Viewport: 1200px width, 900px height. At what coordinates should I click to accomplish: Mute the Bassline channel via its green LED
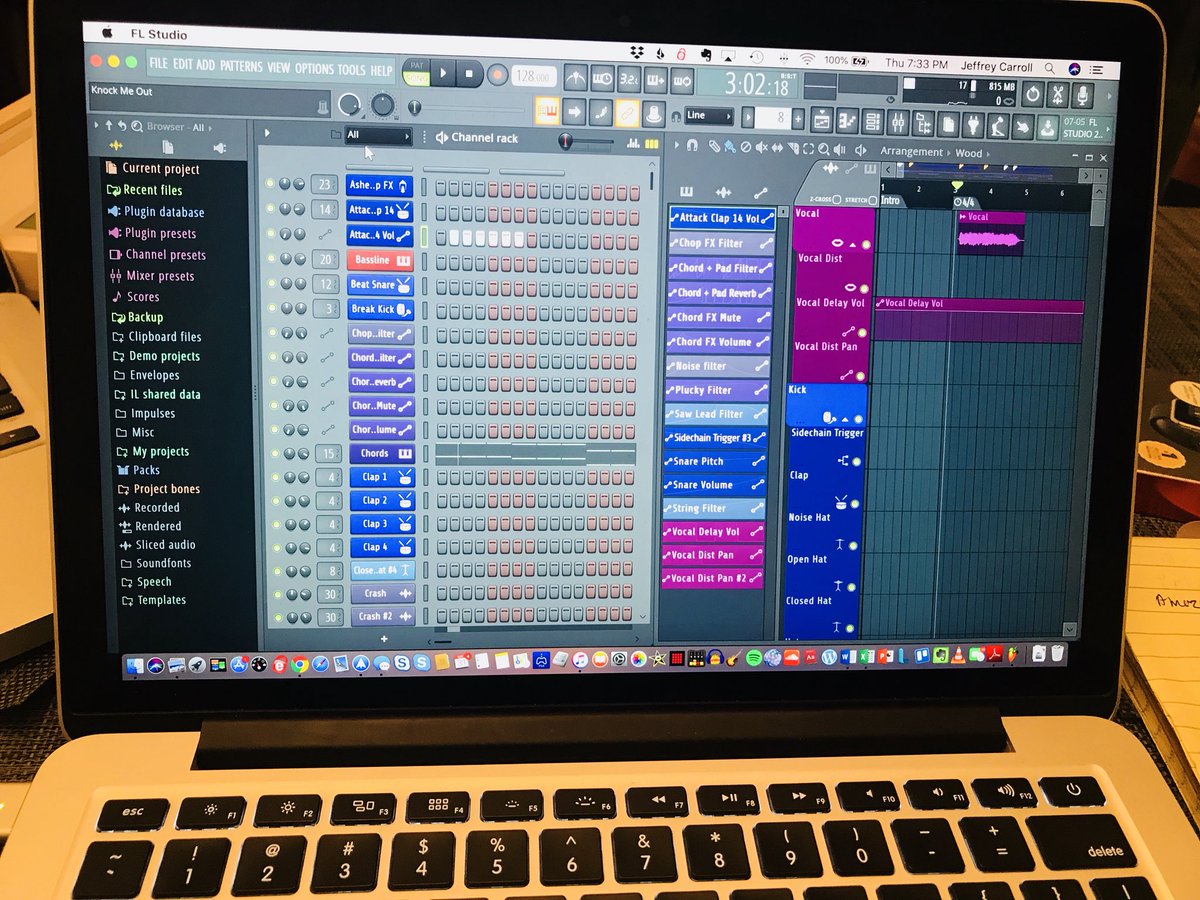pos(270,260)
